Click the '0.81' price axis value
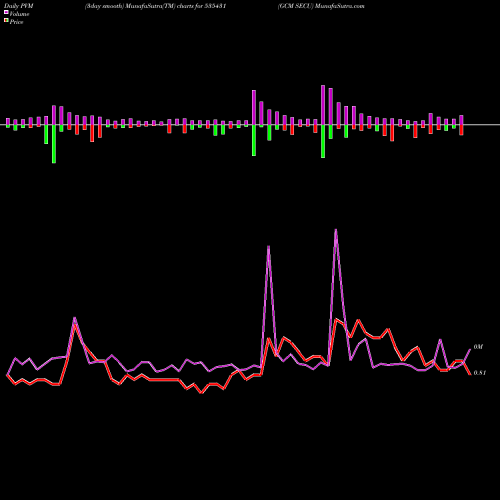 [480, 373]
